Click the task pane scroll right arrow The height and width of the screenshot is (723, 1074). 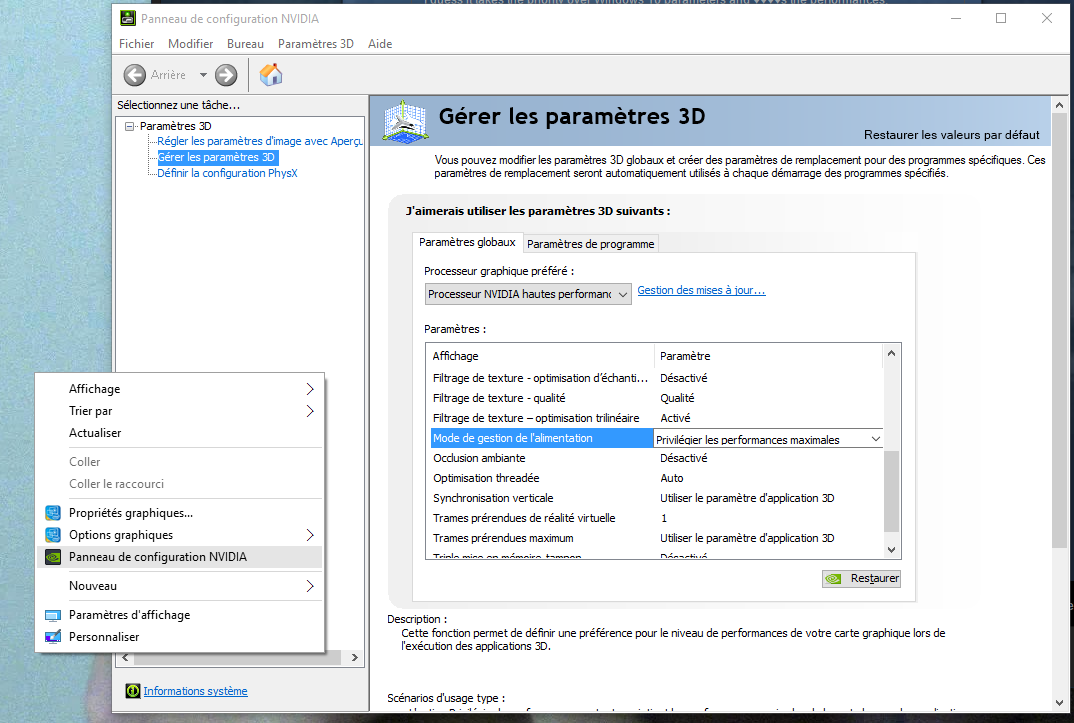coord(354,657)
